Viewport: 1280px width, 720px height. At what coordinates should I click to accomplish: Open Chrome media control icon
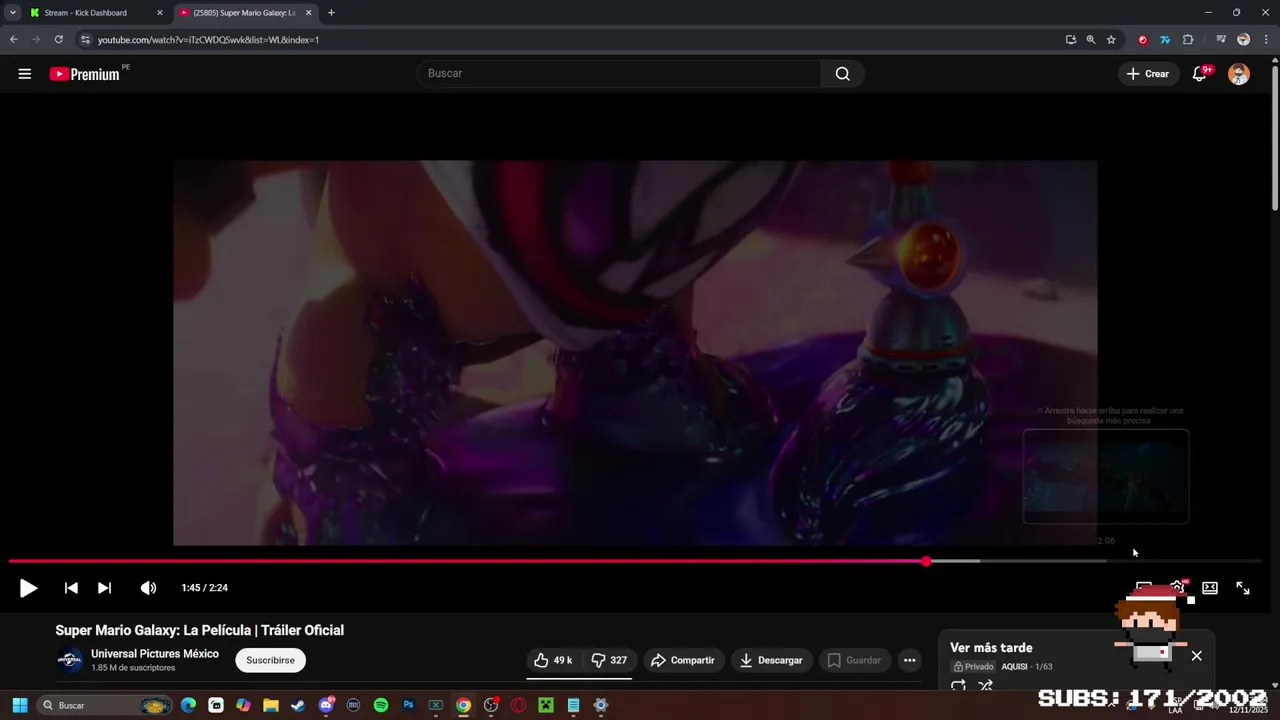[x=1221, y=40]
